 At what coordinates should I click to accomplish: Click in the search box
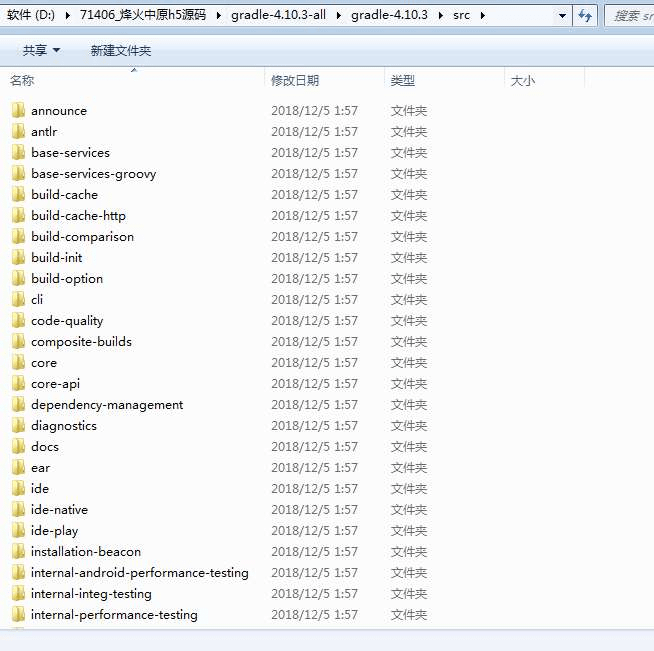pyautogui.click(x=631, y=16)
